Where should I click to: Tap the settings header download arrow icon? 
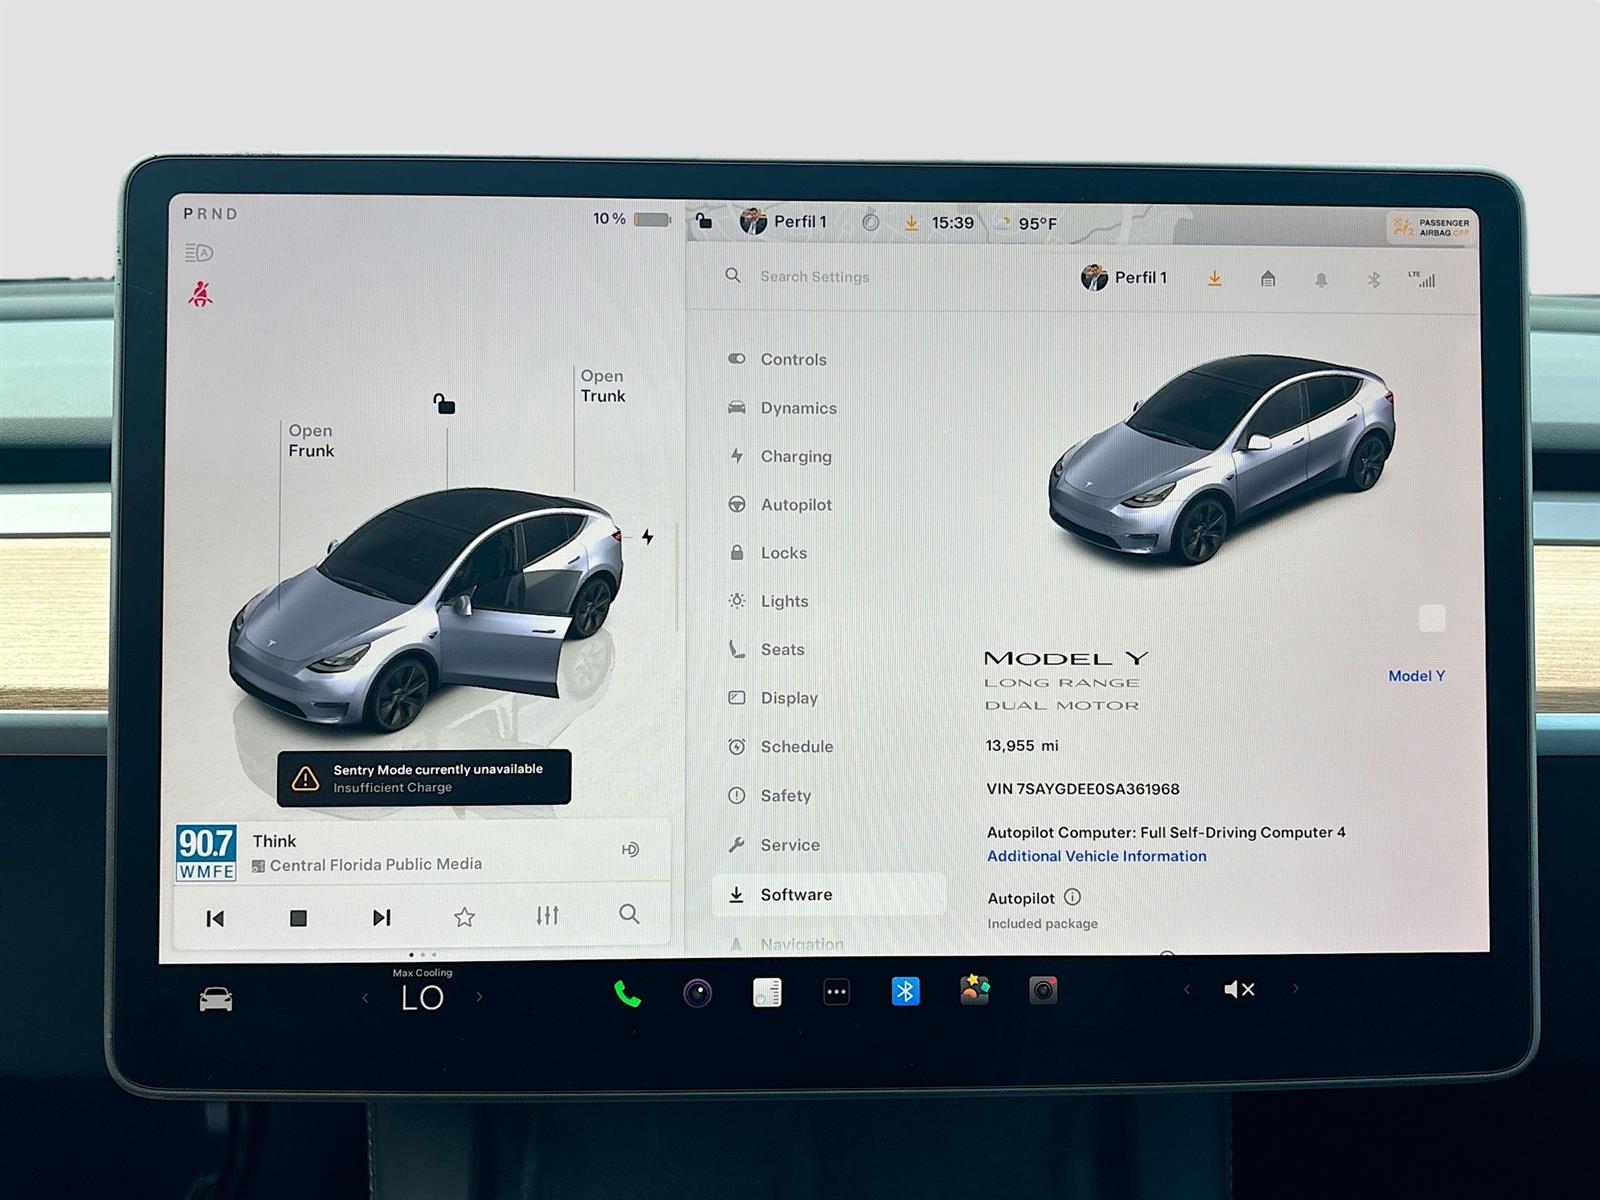tap(1214, 279)
